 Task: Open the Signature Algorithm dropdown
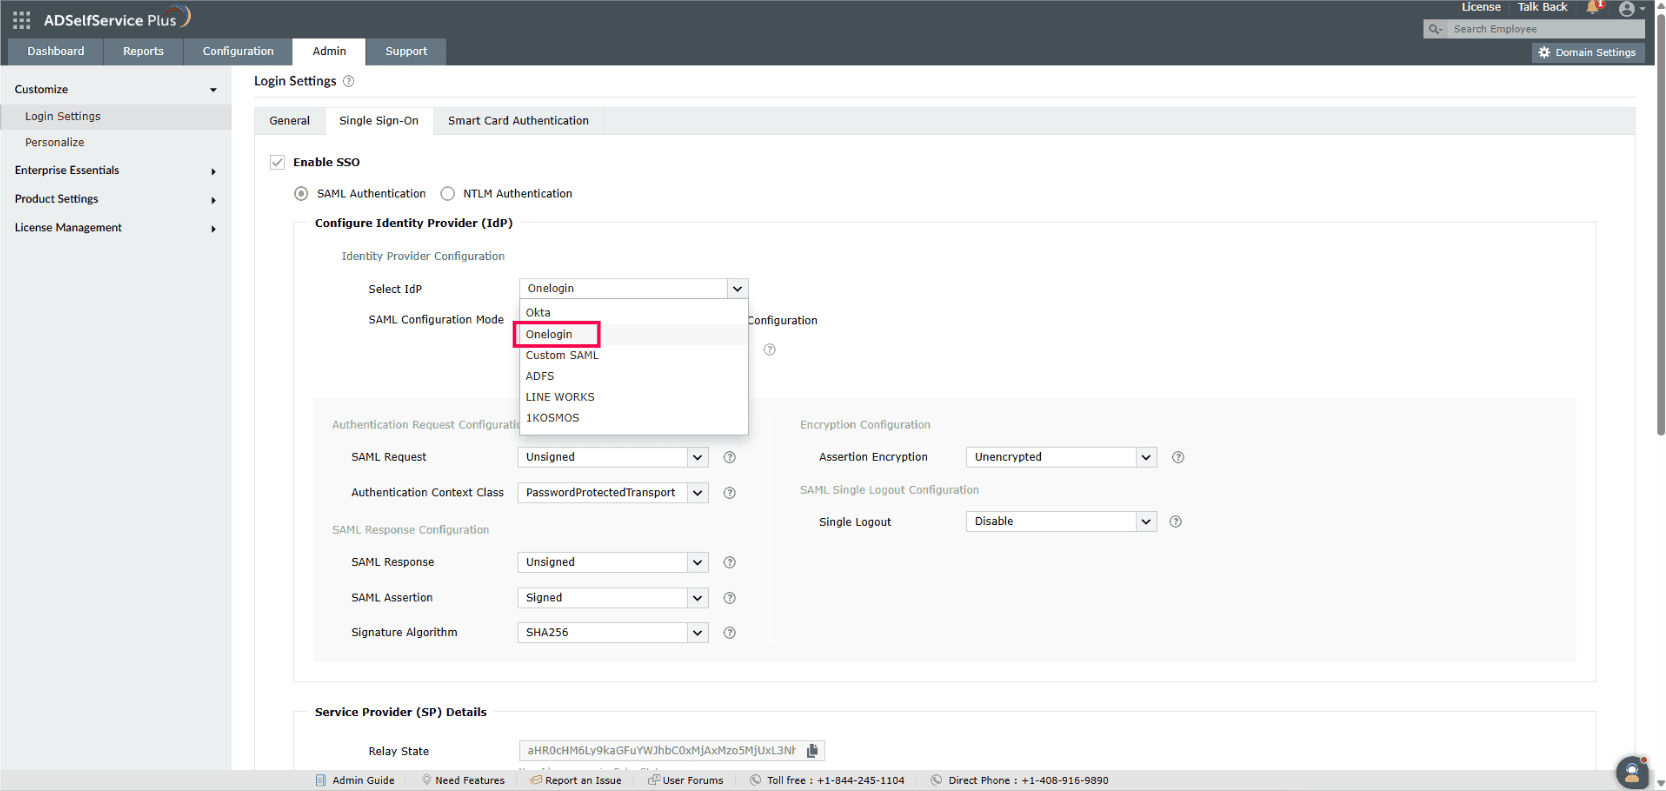coord(613,633)
